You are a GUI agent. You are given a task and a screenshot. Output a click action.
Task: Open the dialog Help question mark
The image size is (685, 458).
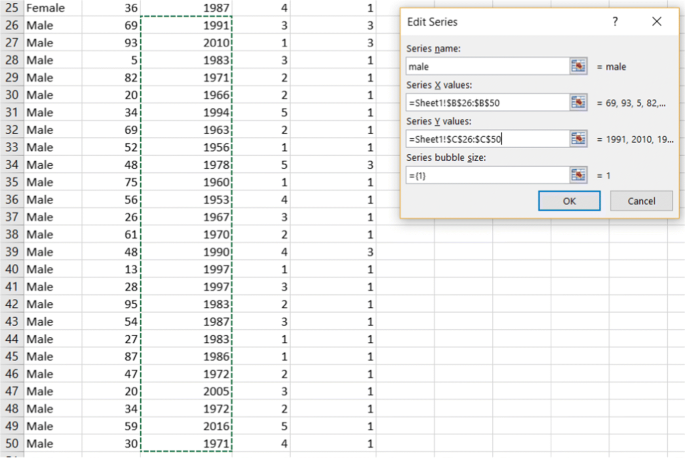coord(614,21)
